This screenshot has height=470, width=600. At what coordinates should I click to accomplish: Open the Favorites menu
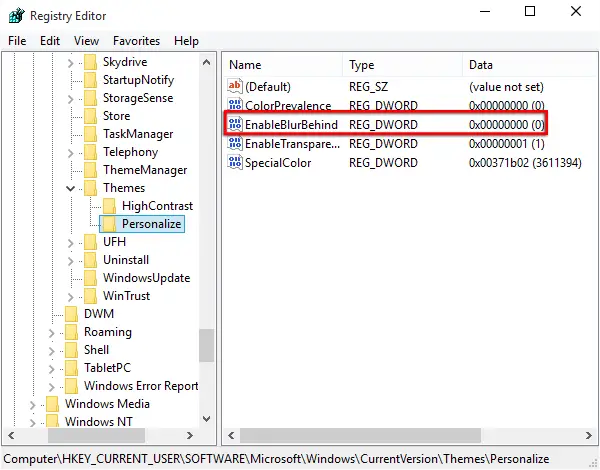click(x=136, y=41)
